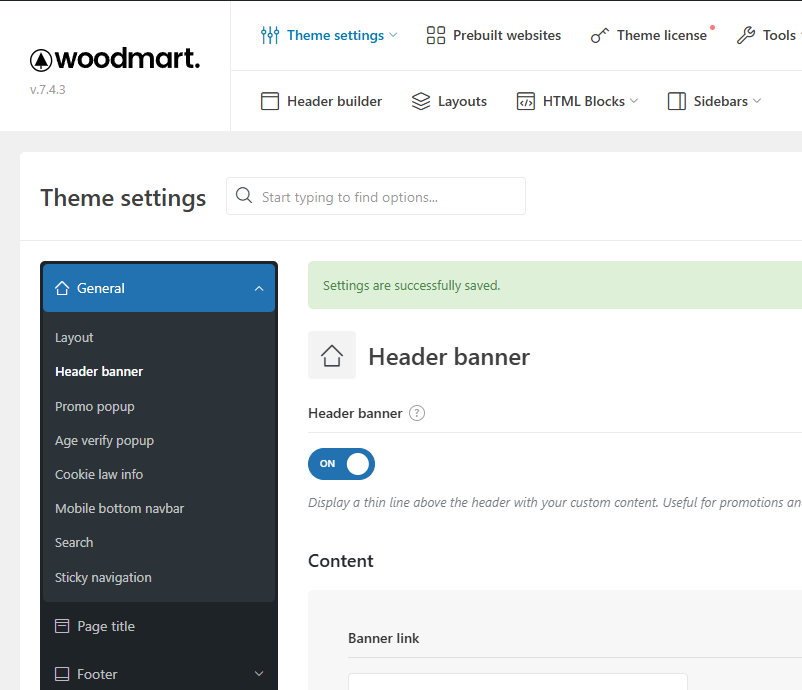Click the search magnifier icon

point(244,195)
